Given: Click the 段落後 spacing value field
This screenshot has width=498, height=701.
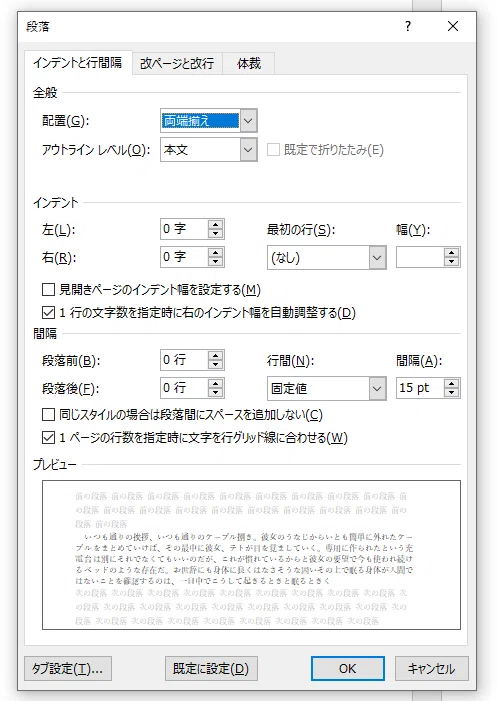Looking at the screenshot, I should [x=184, y=388].
